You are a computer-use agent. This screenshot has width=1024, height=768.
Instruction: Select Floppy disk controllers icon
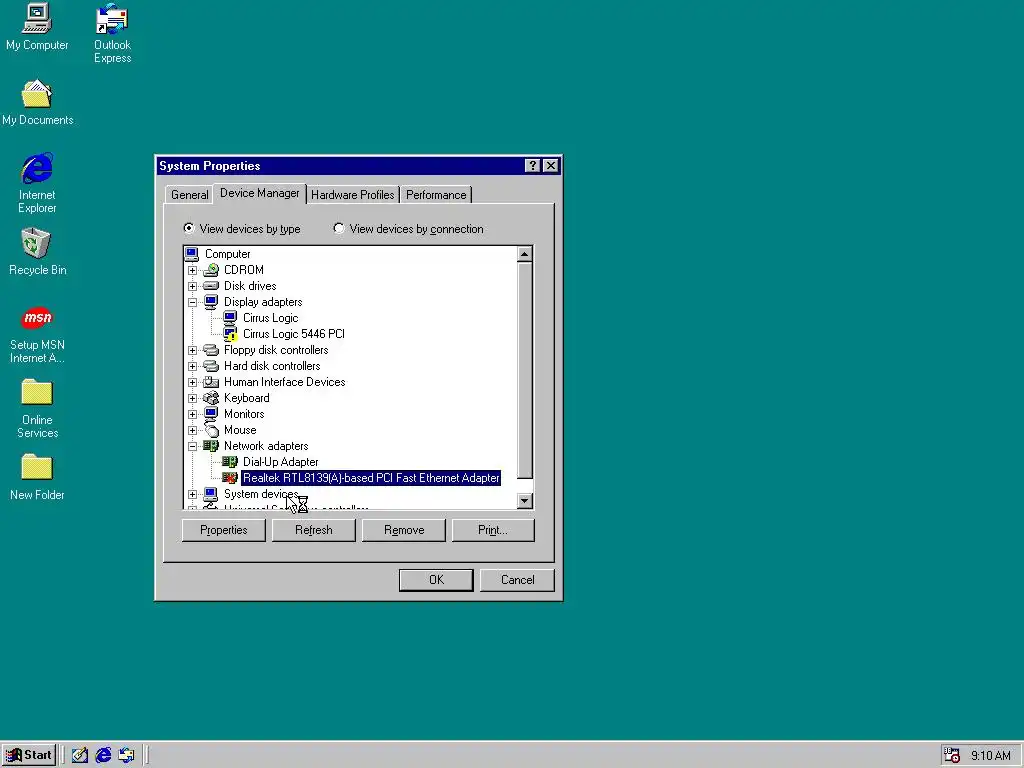tap(210, 350)
